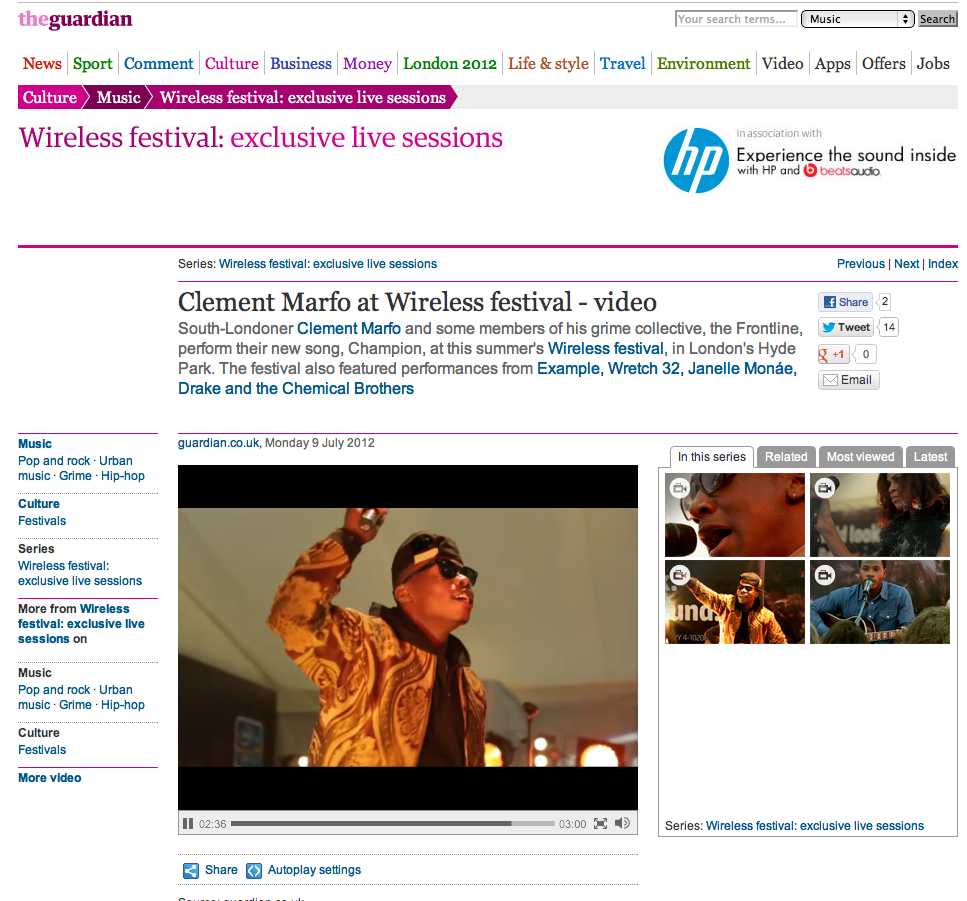Viewport: 967px width, 901px height.
Task: Open the top sidebar Festivals link
Action: [42, 521]
